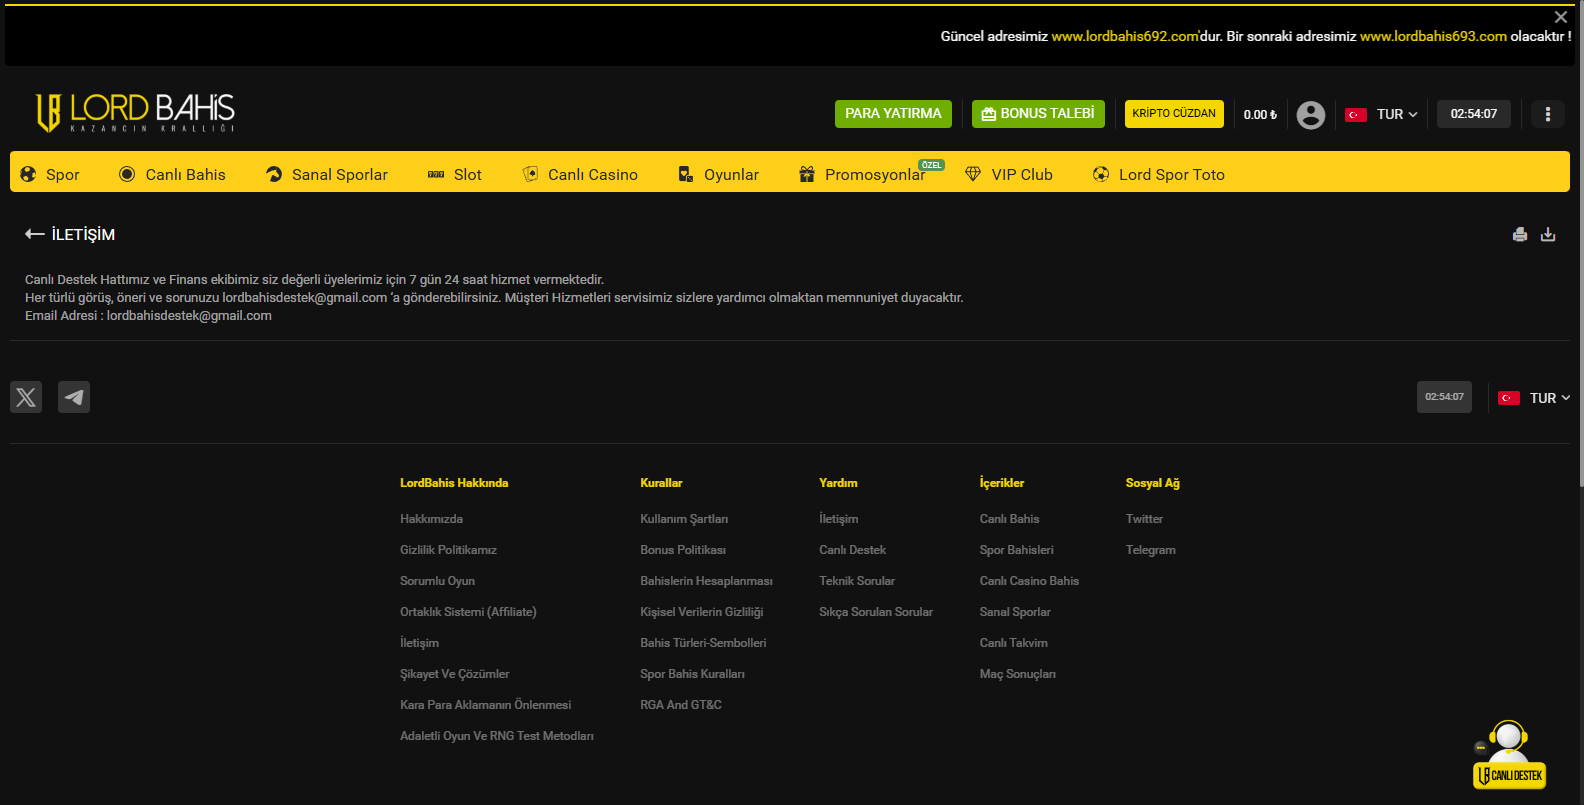Go back using the İletişim arrow
The width and height of the screenshot is (1584, 805).
click(35, 234)
